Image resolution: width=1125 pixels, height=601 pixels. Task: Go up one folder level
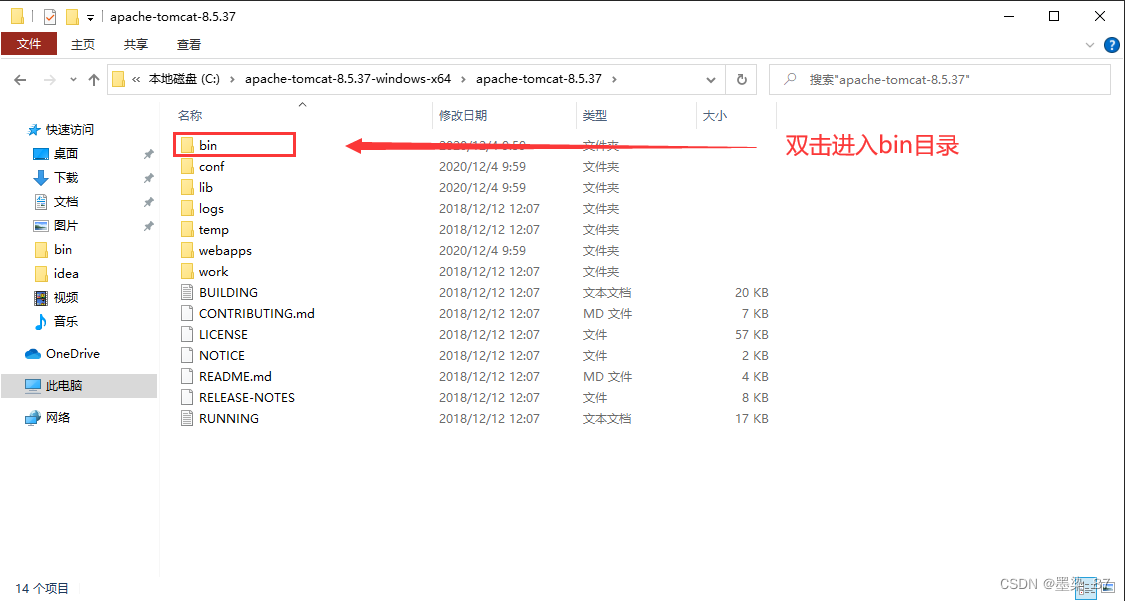click(x=93, y=80)
